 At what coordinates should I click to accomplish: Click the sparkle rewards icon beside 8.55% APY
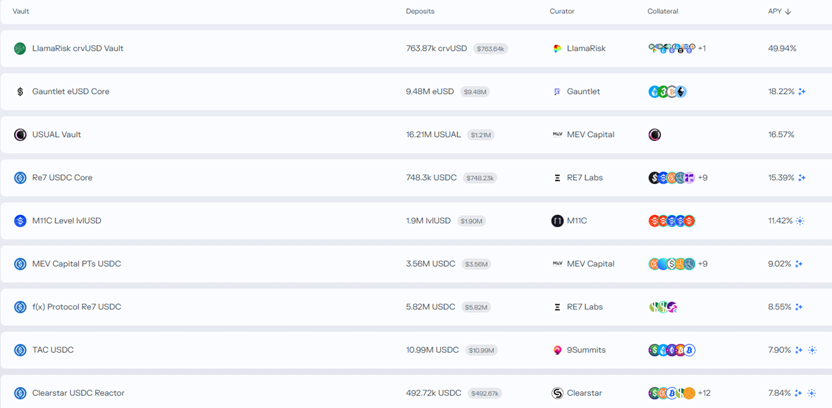[x=799, y=307]
